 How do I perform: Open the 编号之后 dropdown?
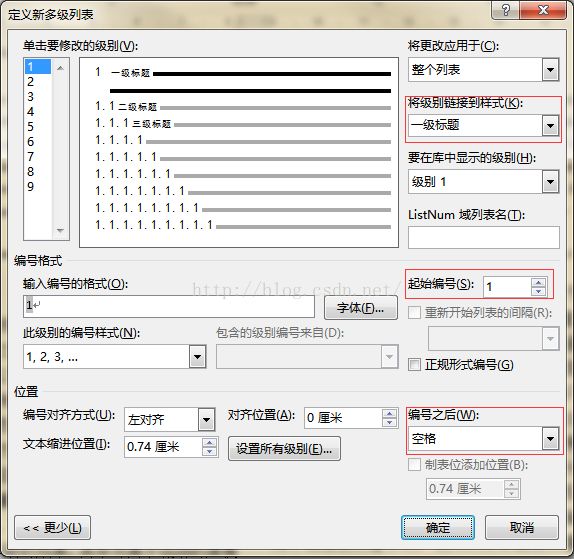click(x=550, y=439)
